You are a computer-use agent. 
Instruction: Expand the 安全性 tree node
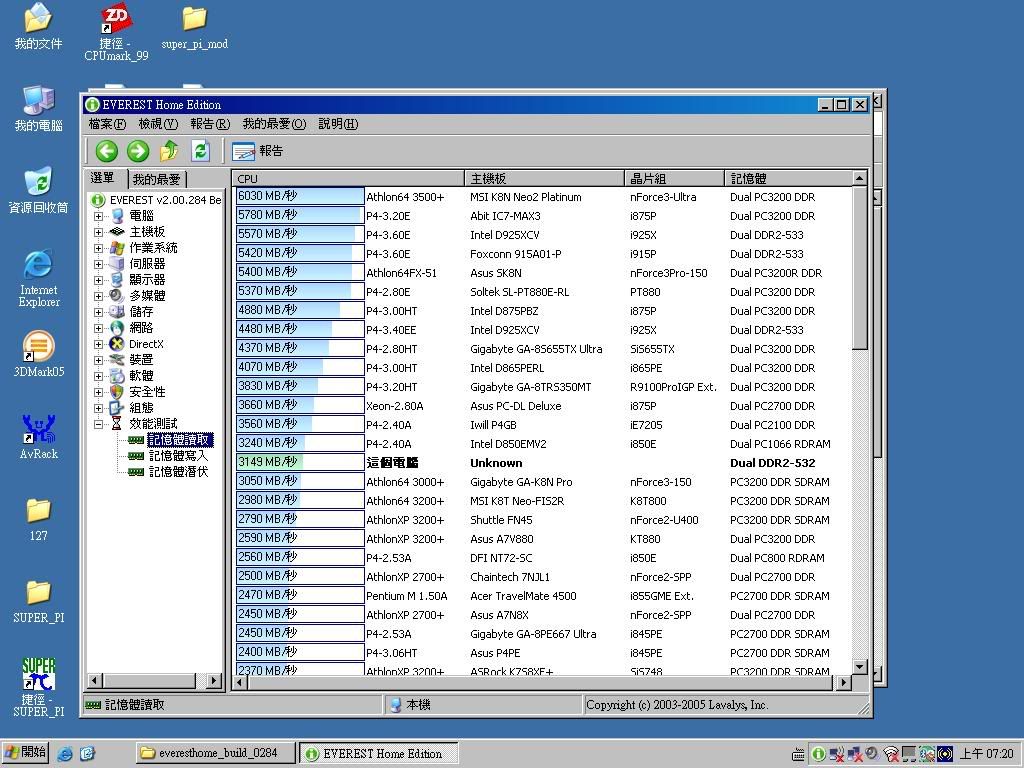point(98,392)
